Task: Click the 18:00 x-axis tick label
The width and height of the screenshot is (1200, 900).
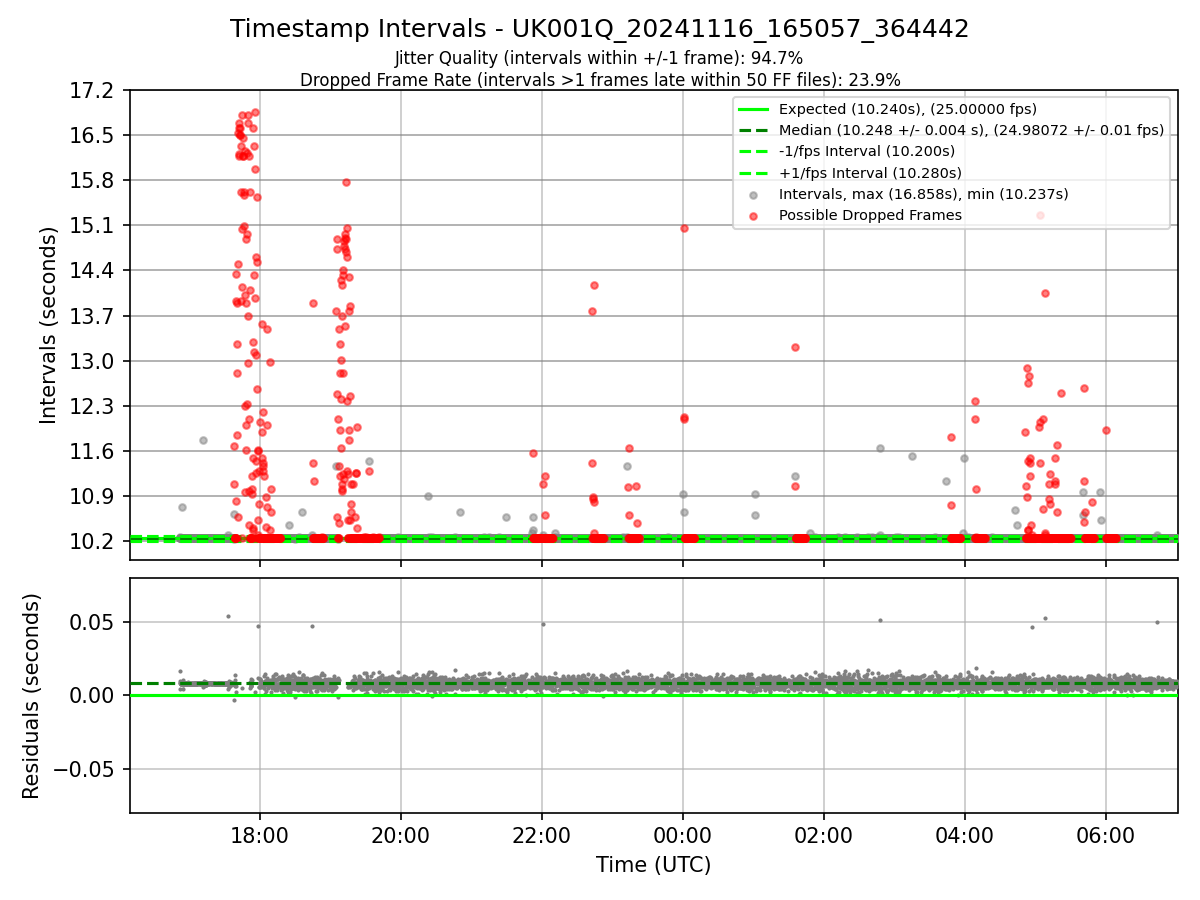Action: click(260, 836)
